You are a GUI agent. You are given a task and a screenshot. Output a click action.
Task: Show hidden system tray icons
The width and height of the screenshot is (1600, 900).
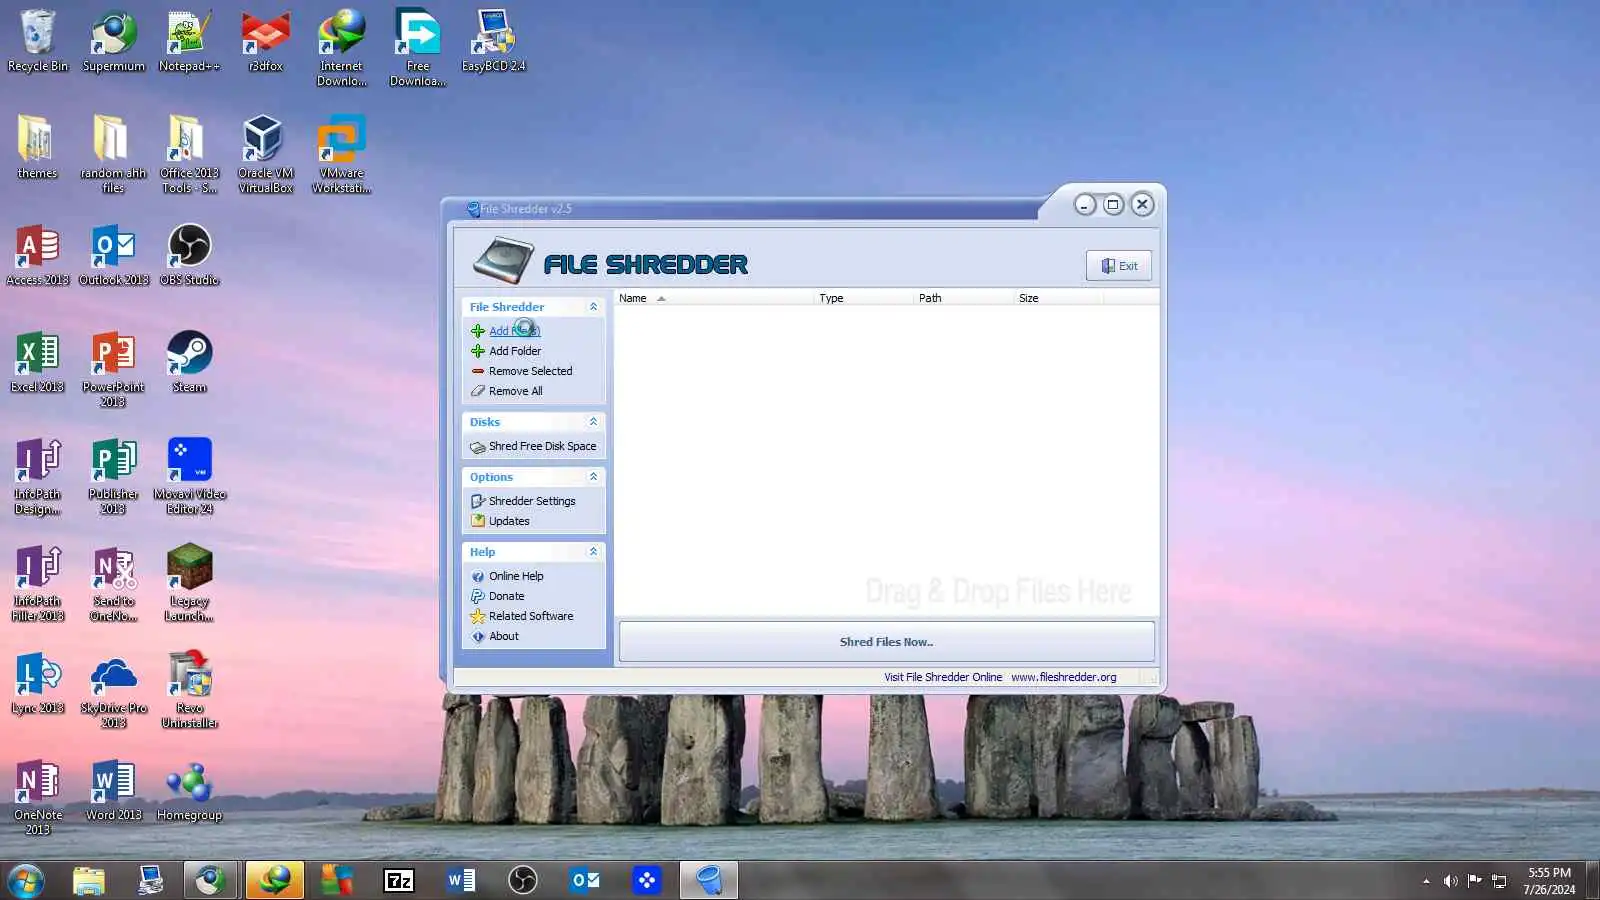(1426, 881)
